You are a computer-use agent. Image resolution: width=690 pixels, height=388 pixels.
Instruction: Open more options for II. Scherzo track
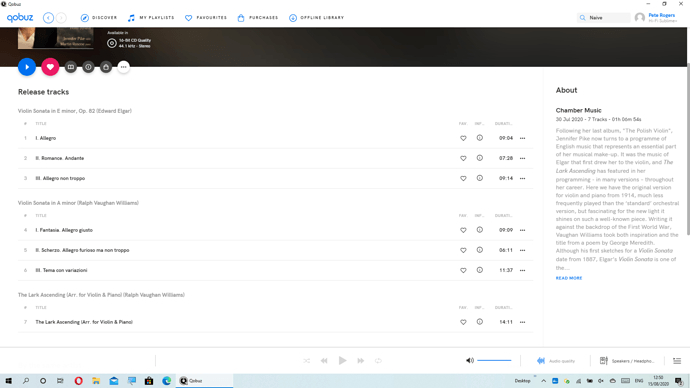[522, 250]
